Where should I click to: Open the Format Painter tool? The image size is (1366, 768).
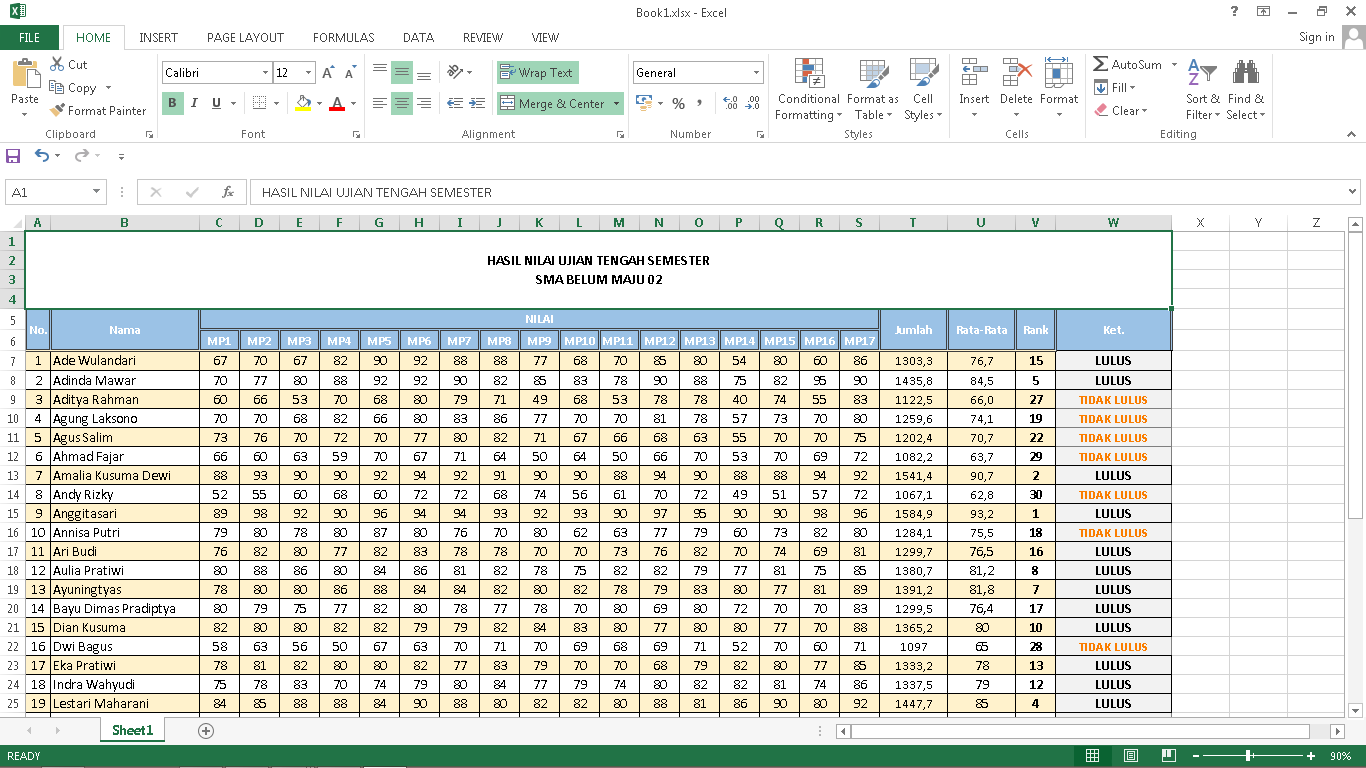tap(97, 110)
